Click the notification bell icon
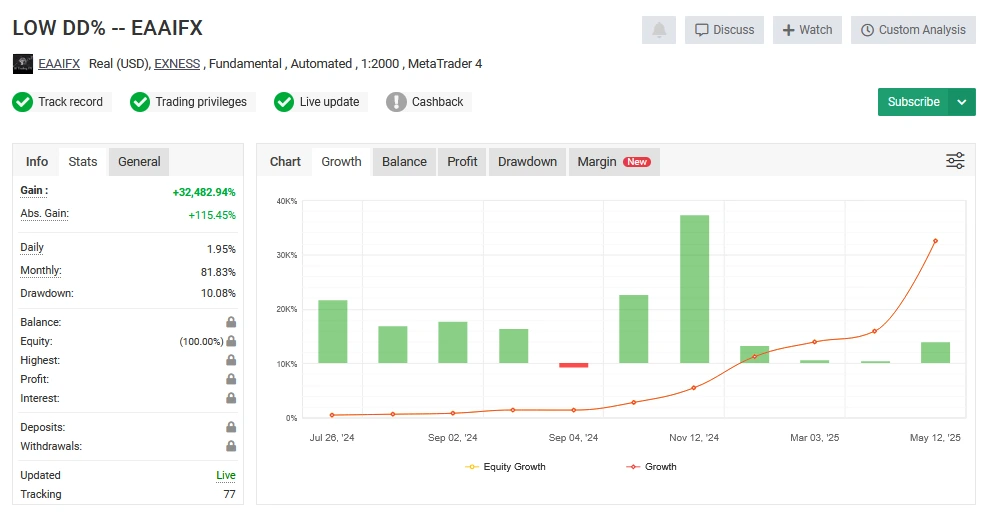The width and height of the screenshot is (986, 515). [x=659, y=30]
